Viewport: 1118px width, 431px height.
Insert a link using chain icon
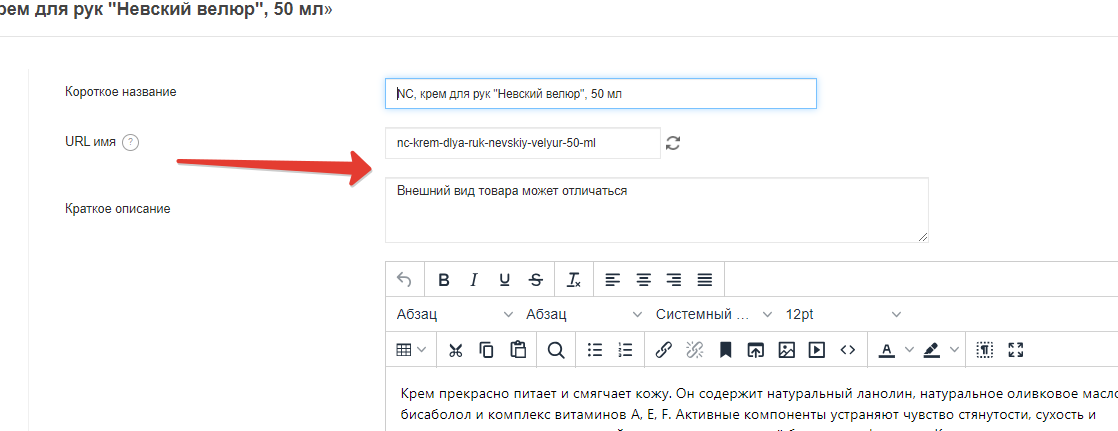coord(663,349)
